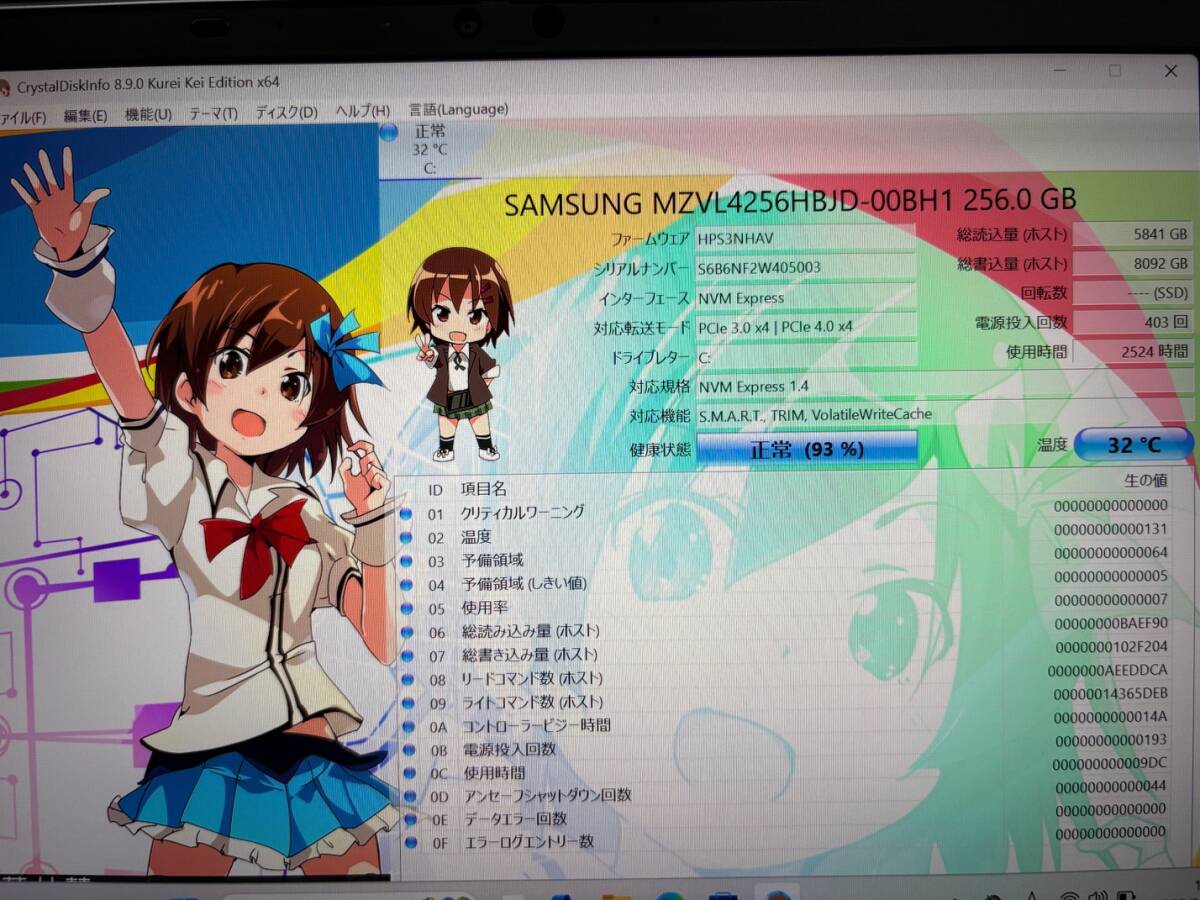Click raw value 00000014365DEB
Screen dimensions: 1200x900
click(1110, 693)
